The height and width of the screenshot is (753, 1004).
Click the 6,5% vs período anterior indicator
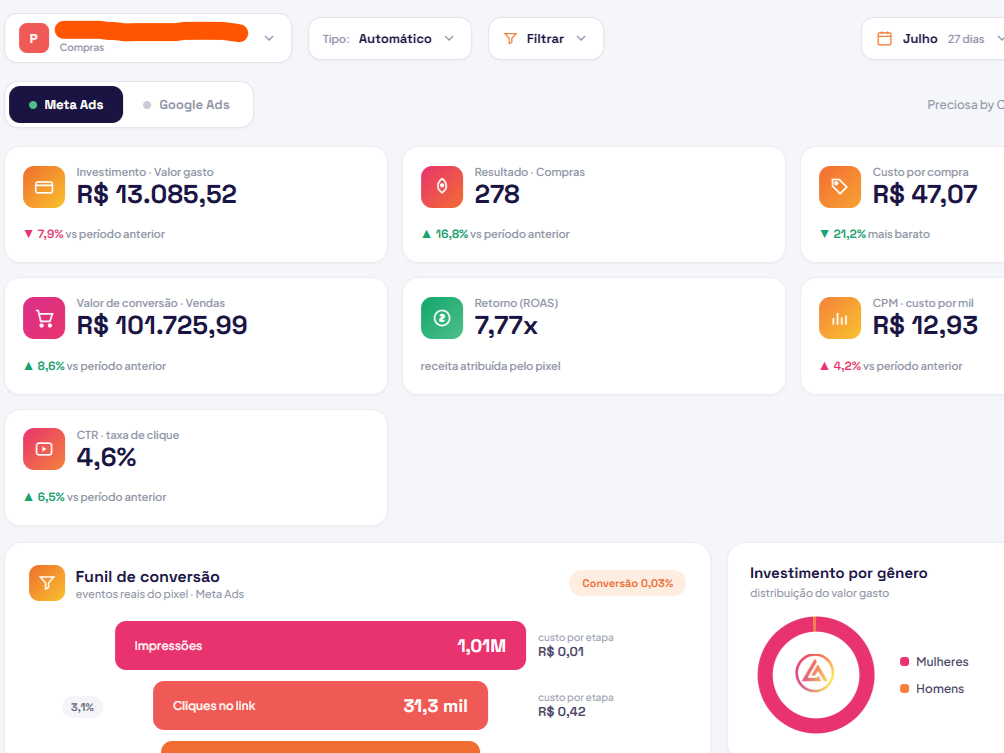click(95, 497)
